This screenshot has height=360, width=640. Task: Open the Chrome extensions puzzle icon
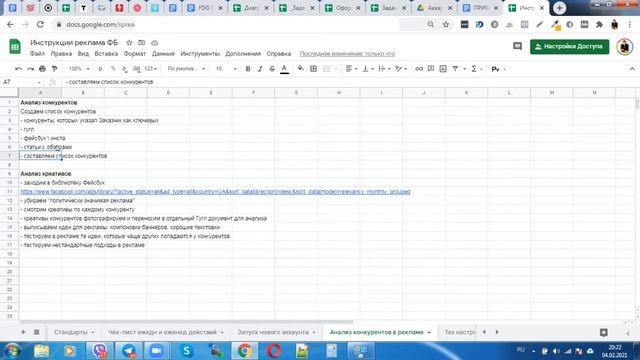pos(599,24)
